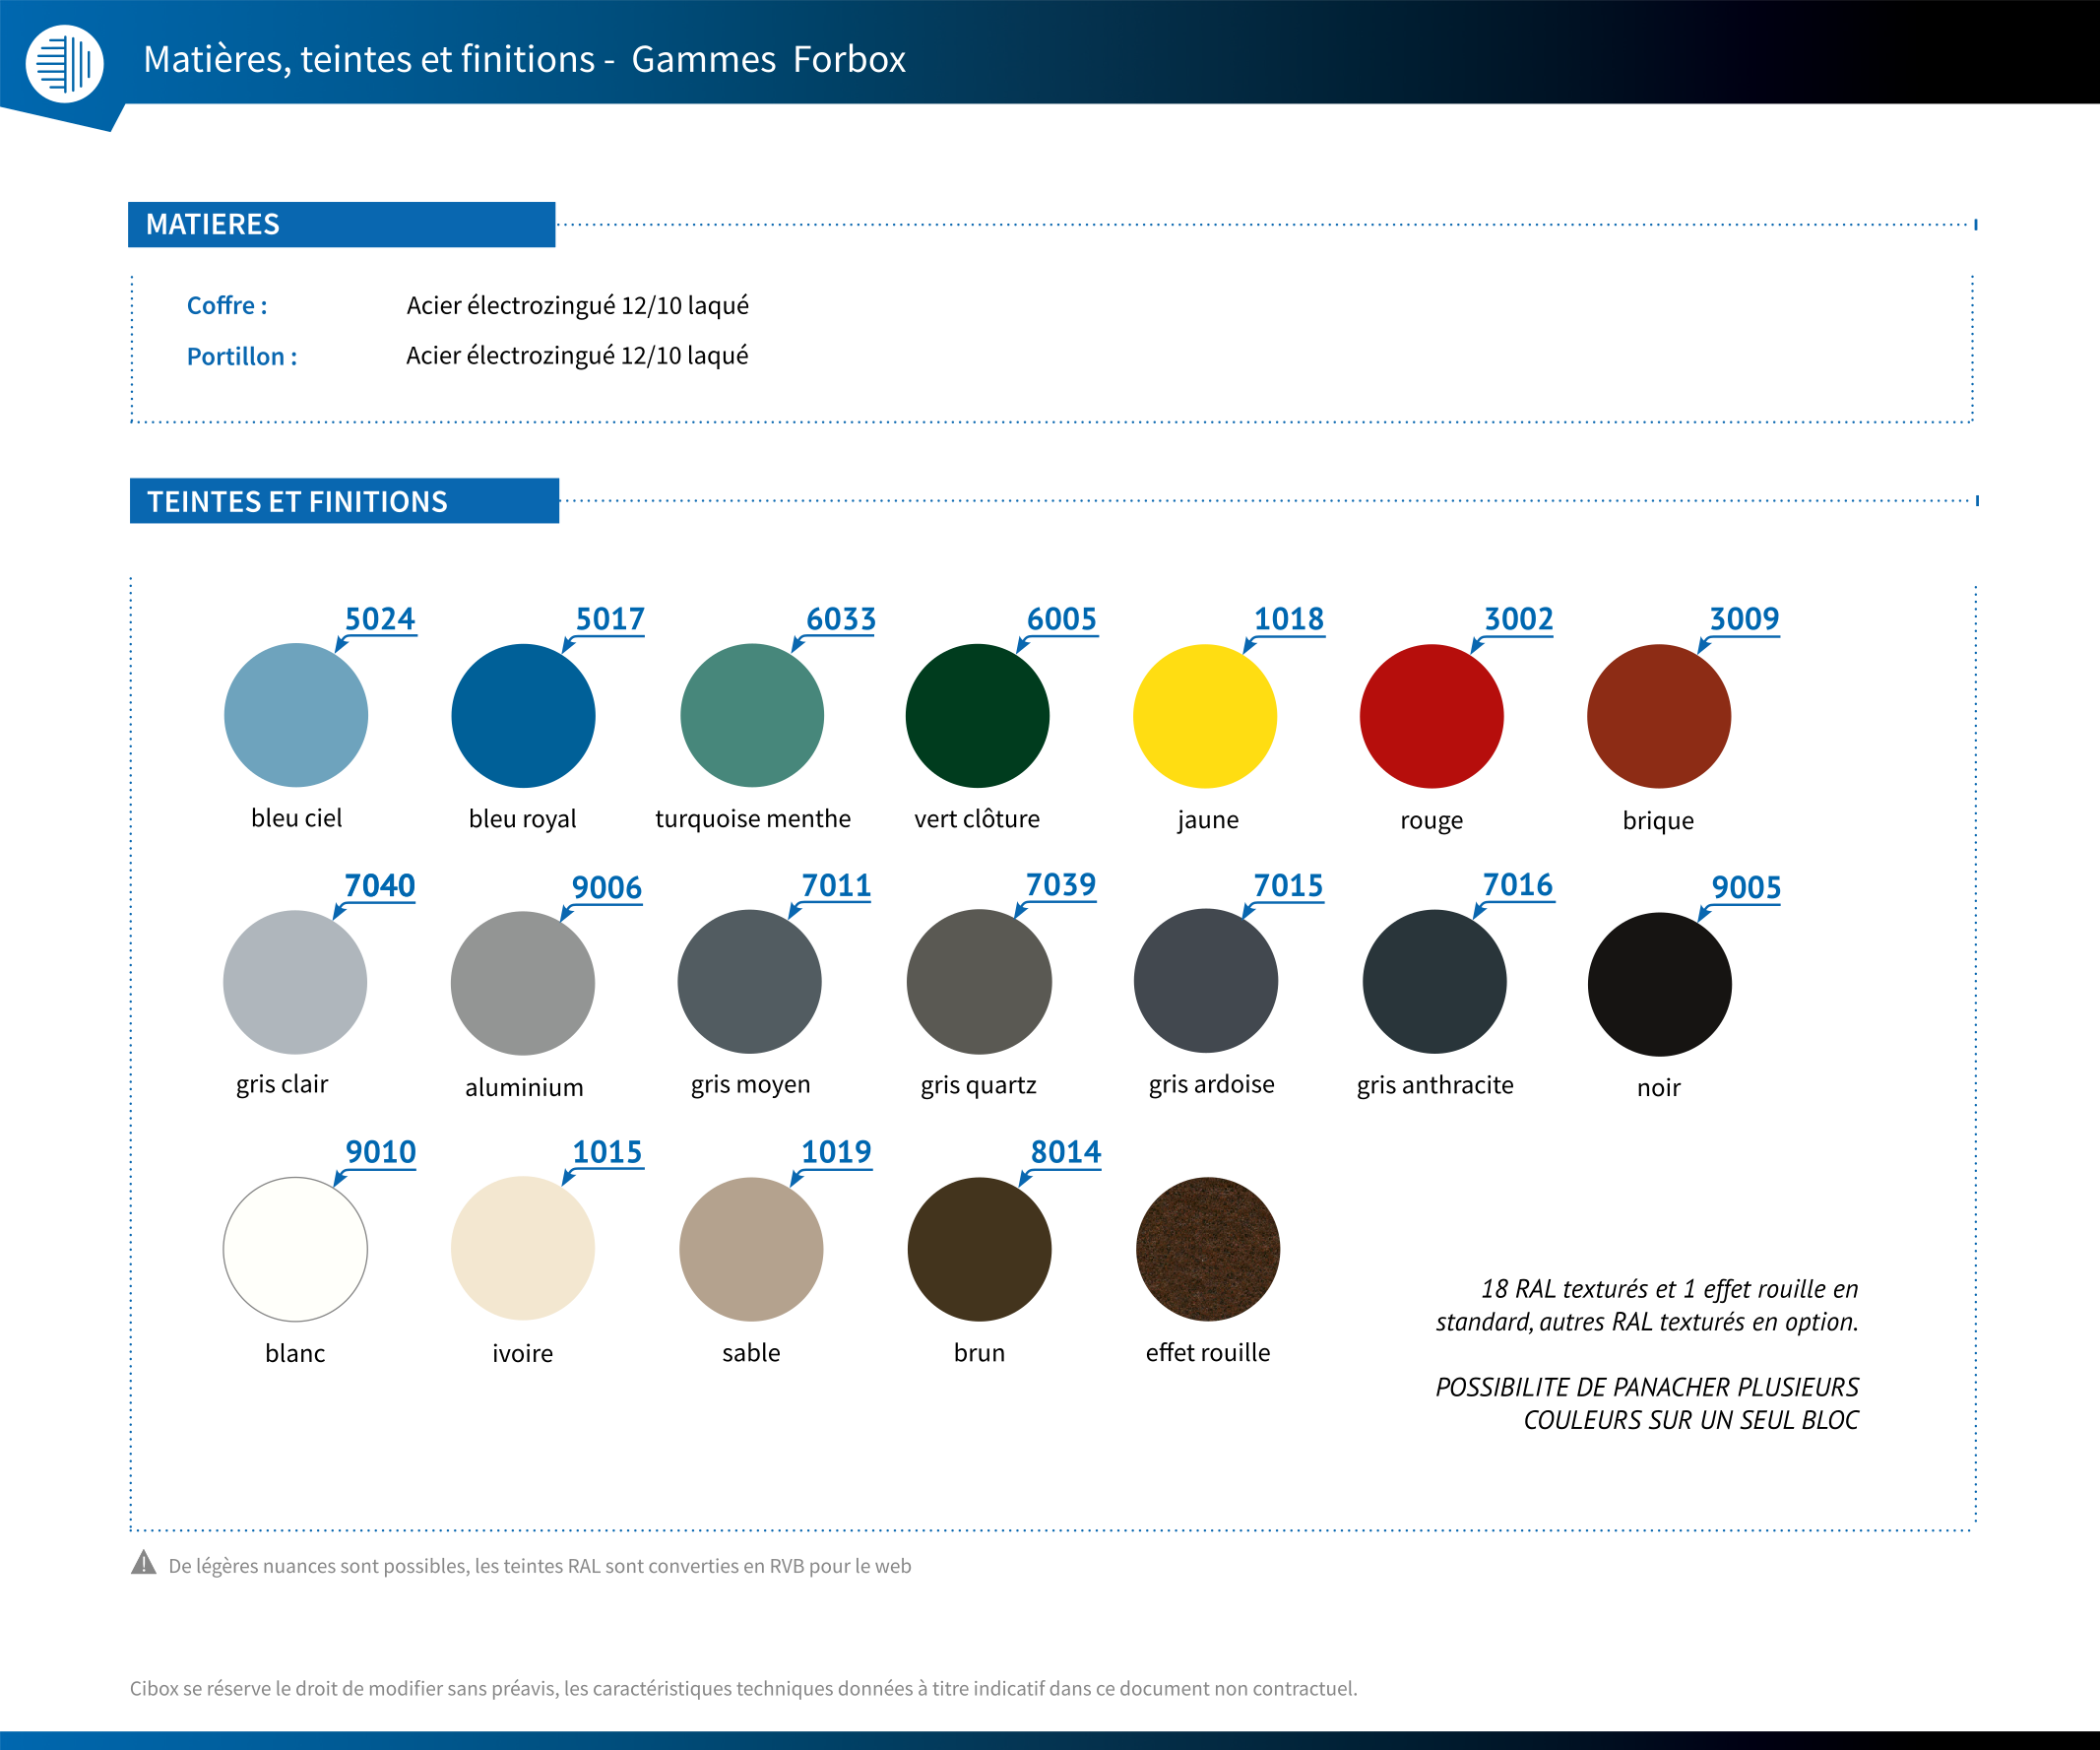Click the TEINTES ET FINITIONS section header
The width and height of the screenshot is (2100, 1750).
344,501
